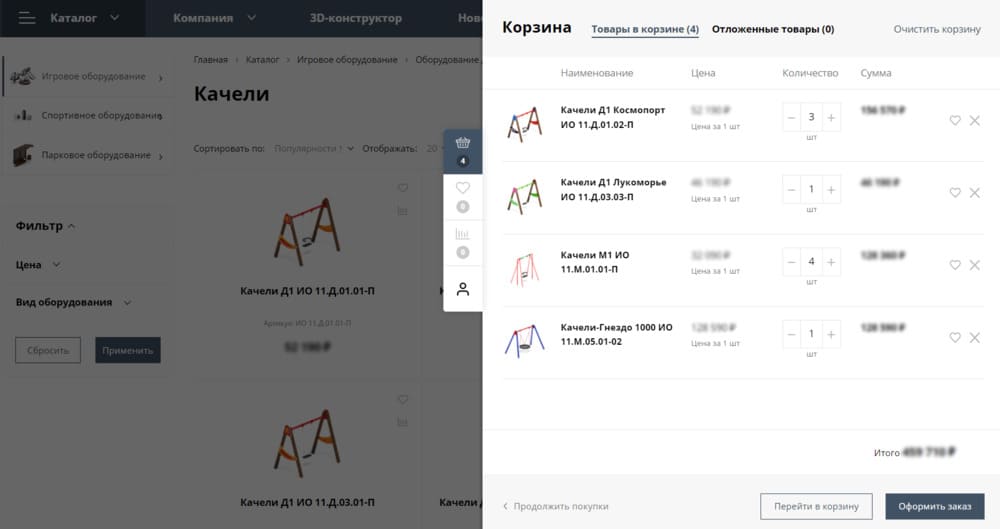Click favorite heart on Качели Д1 ИО 11.Д.03.01-П card

402,399
